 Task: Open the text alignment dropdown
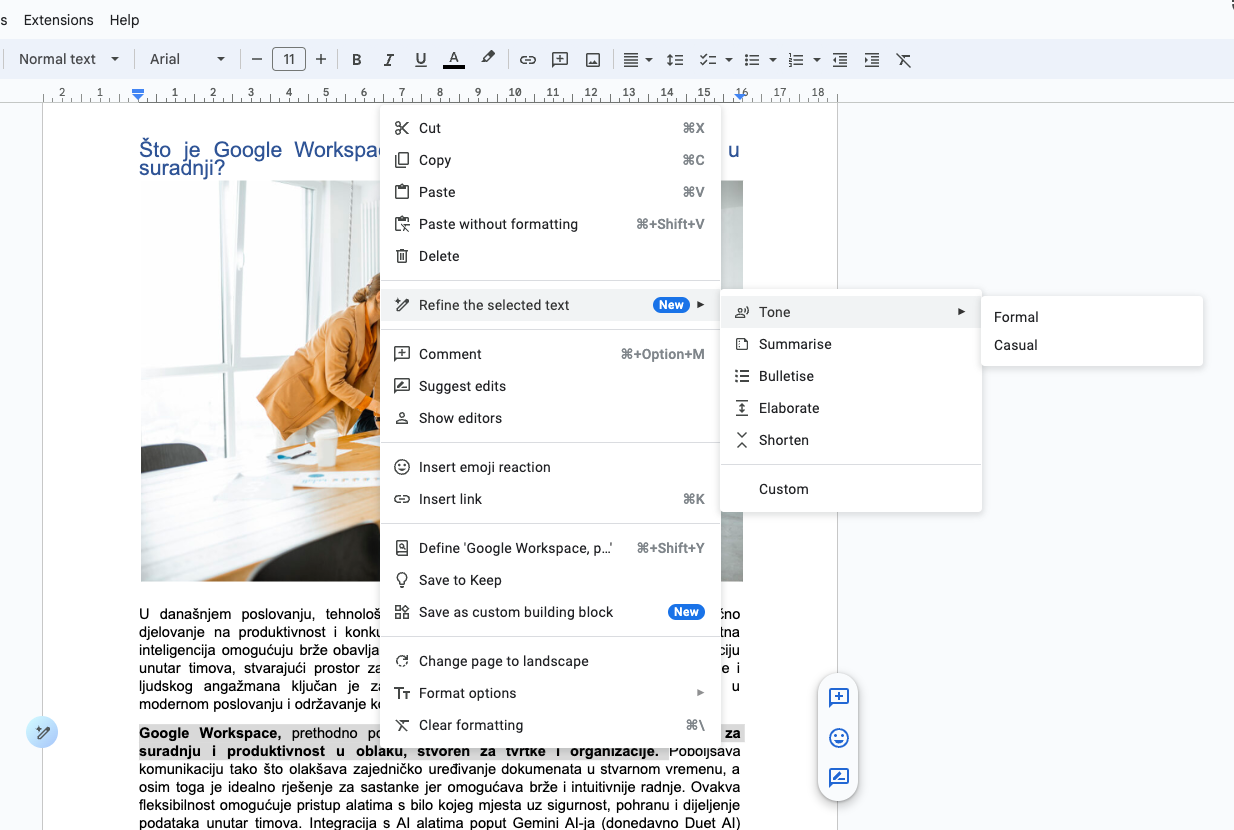(637, 60)
